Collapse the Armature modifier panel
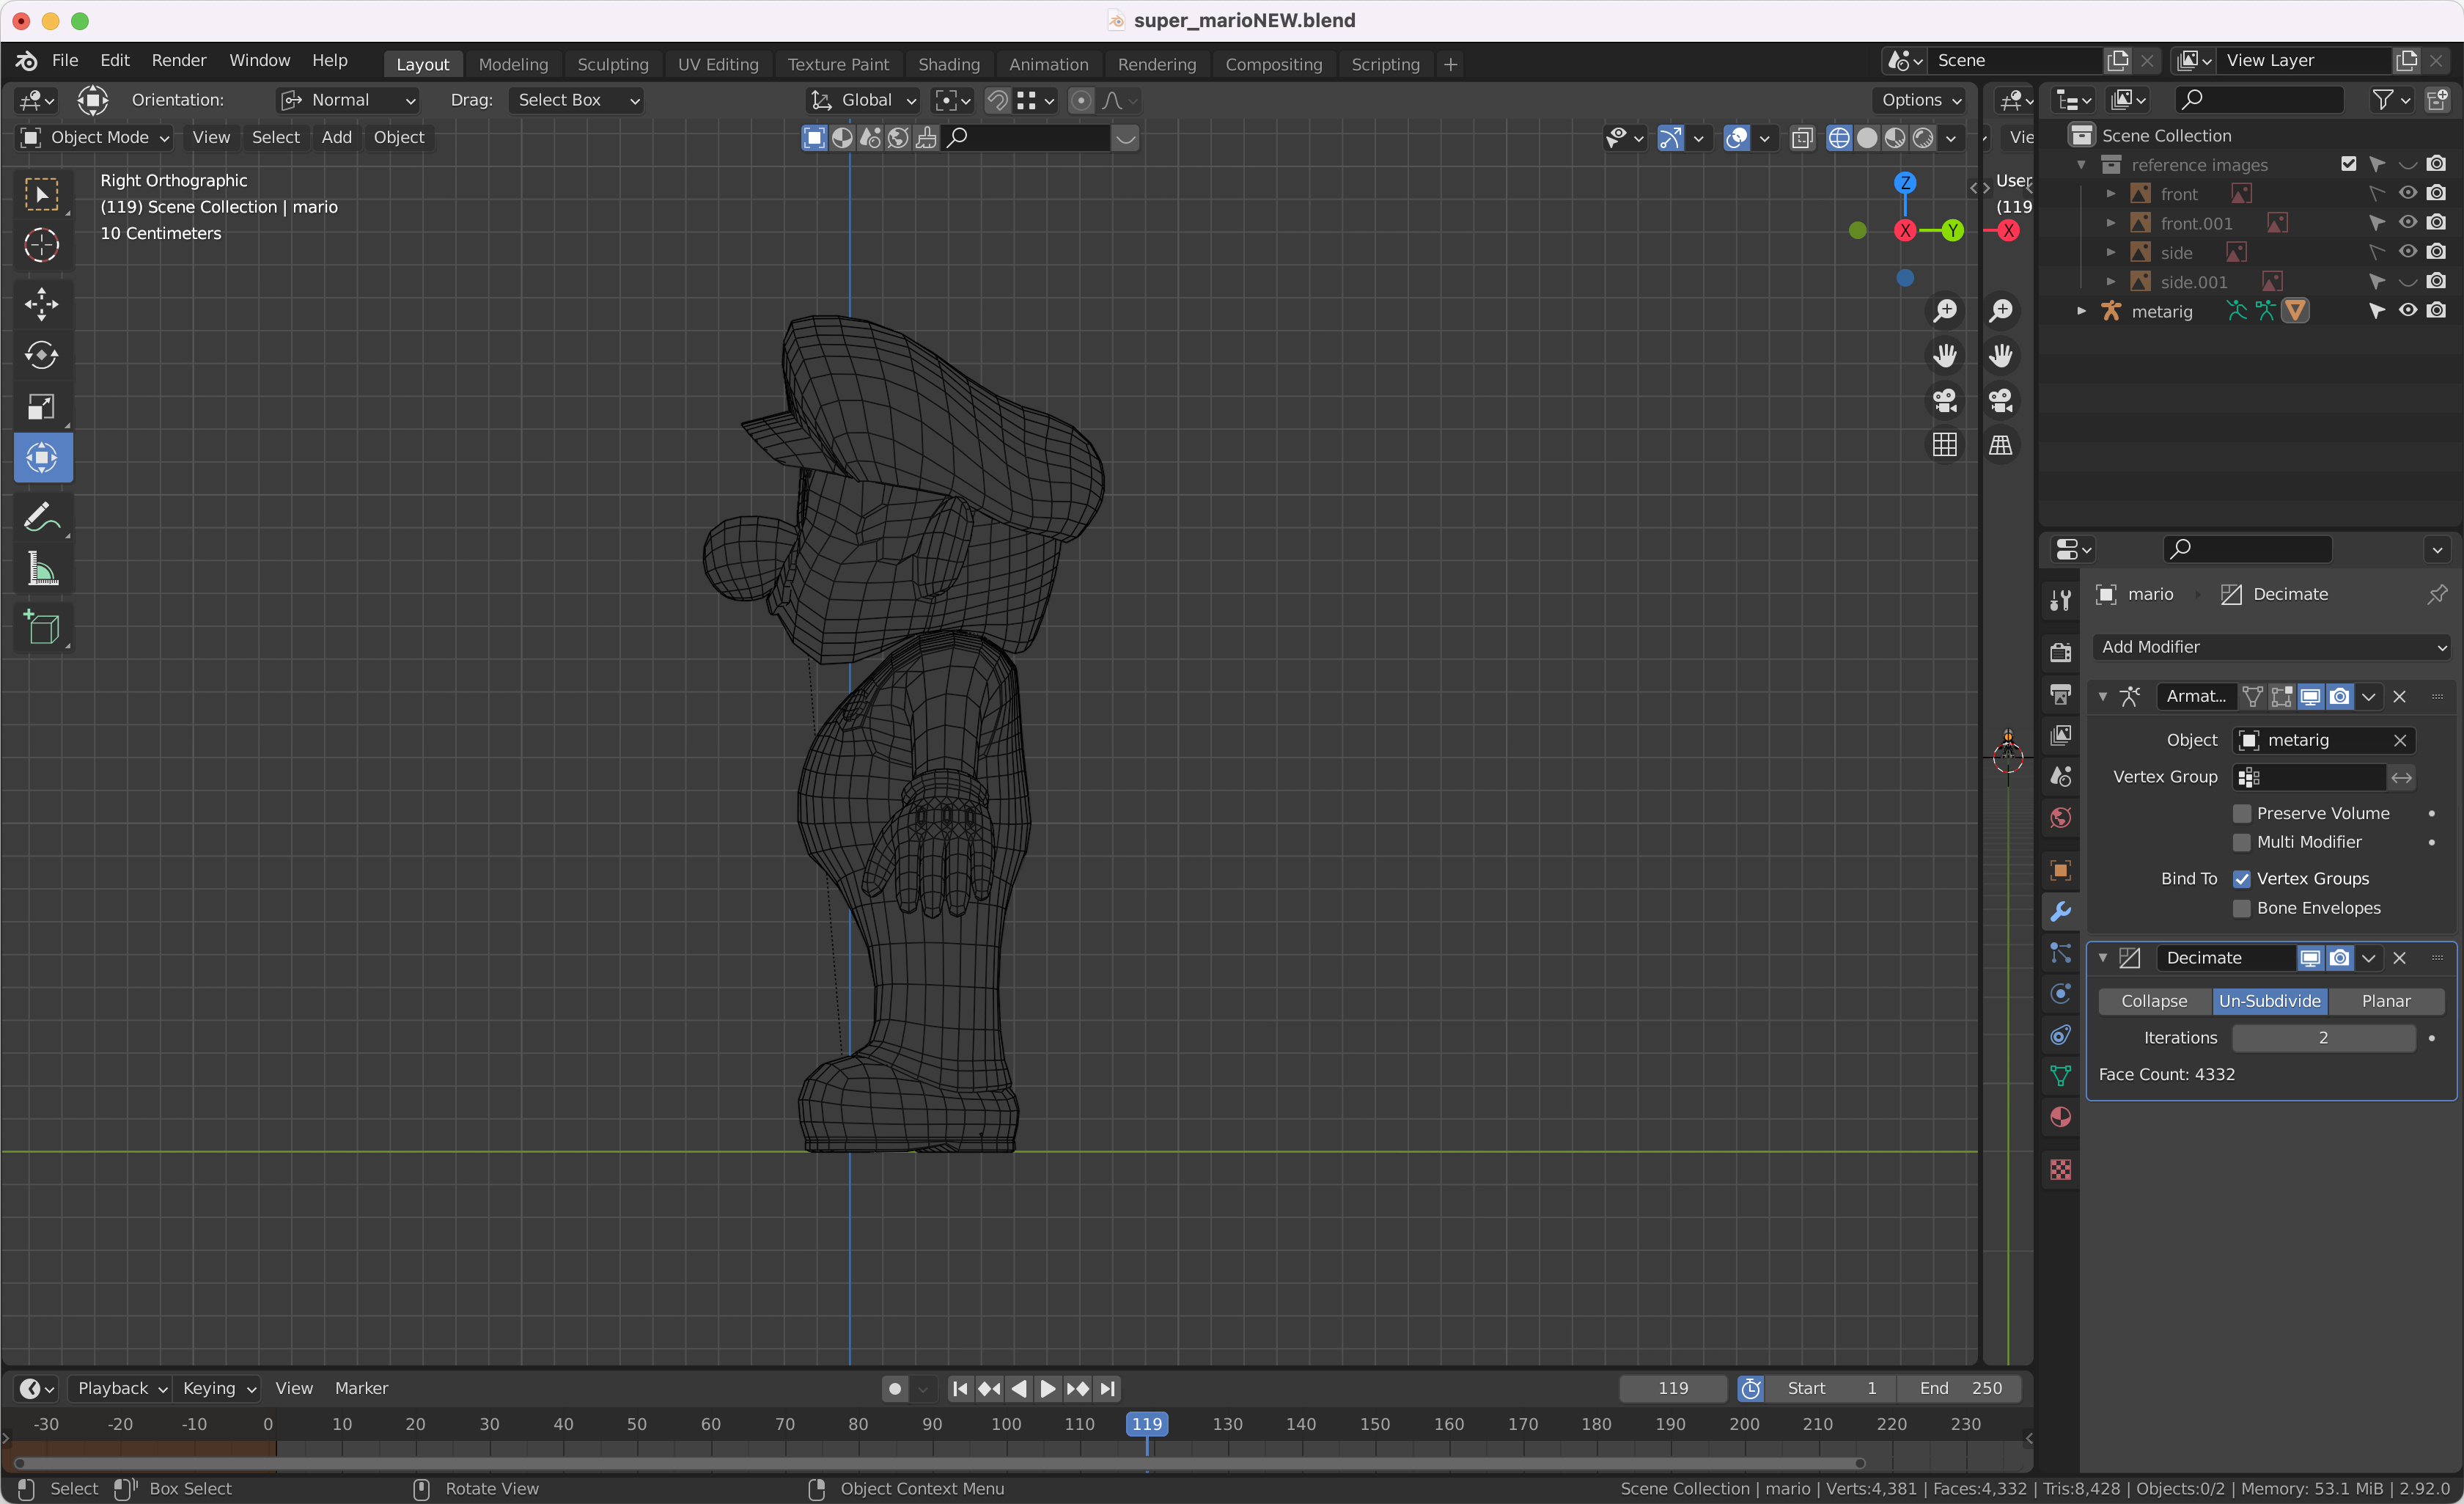Screen dimensions: 2464x1504 tap(2102, 697)
